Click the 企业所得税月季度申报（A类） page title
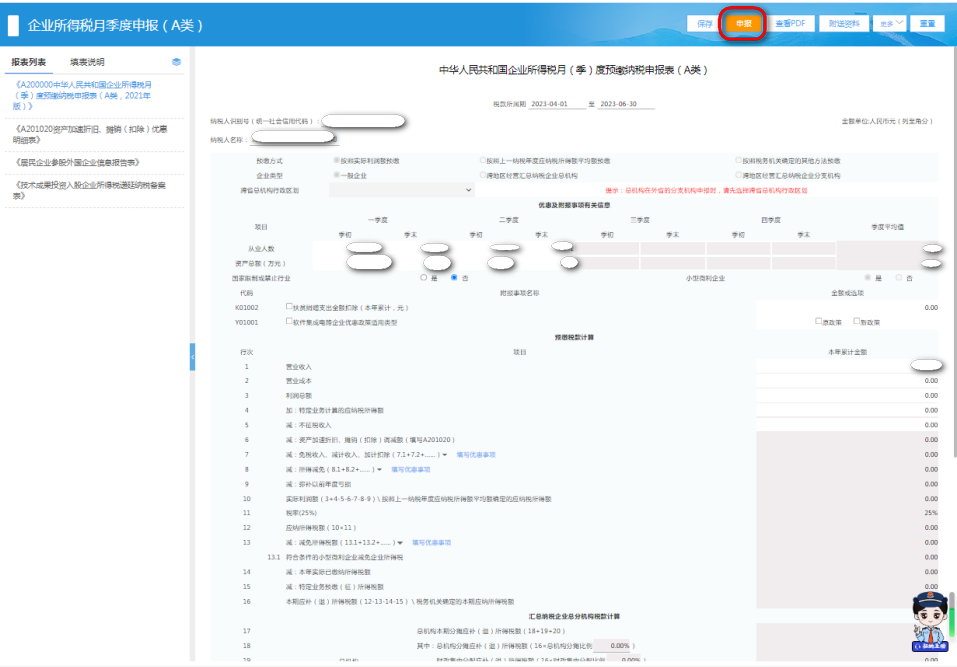The image size is (957, 667). 115,26
